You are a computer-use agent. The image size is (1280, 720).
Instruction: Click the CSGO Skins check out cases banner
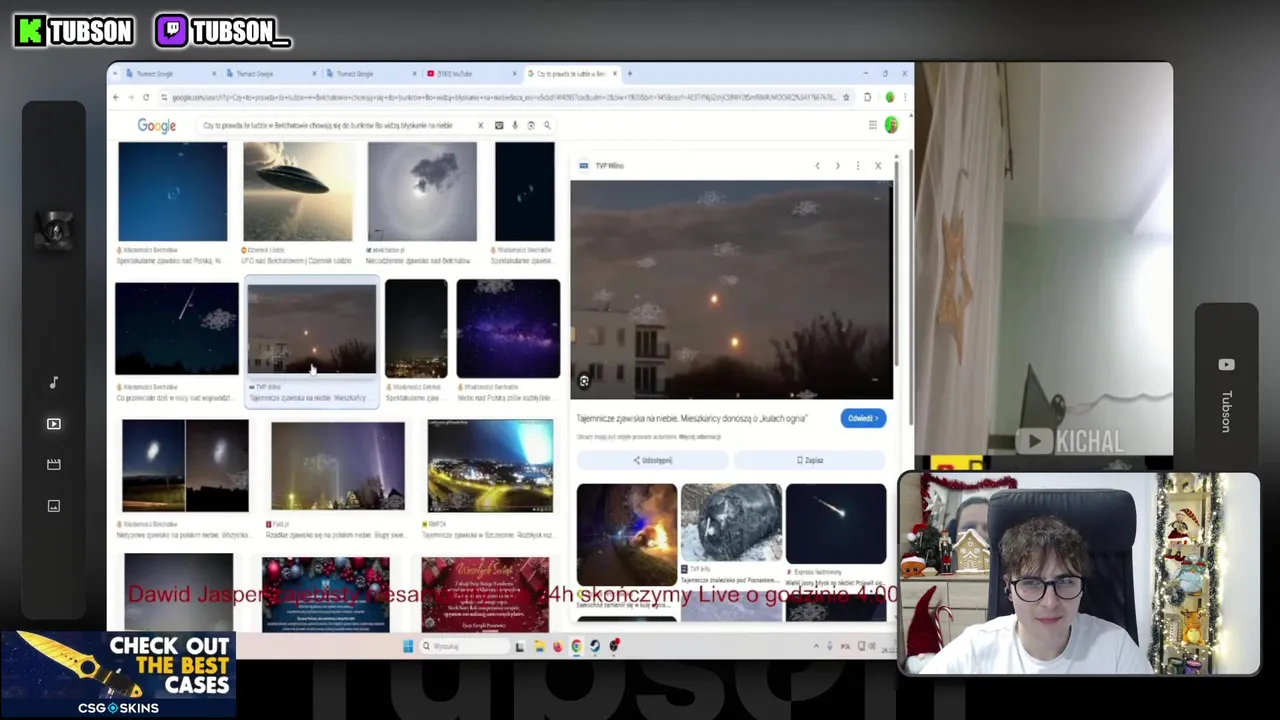click(118, 675)
